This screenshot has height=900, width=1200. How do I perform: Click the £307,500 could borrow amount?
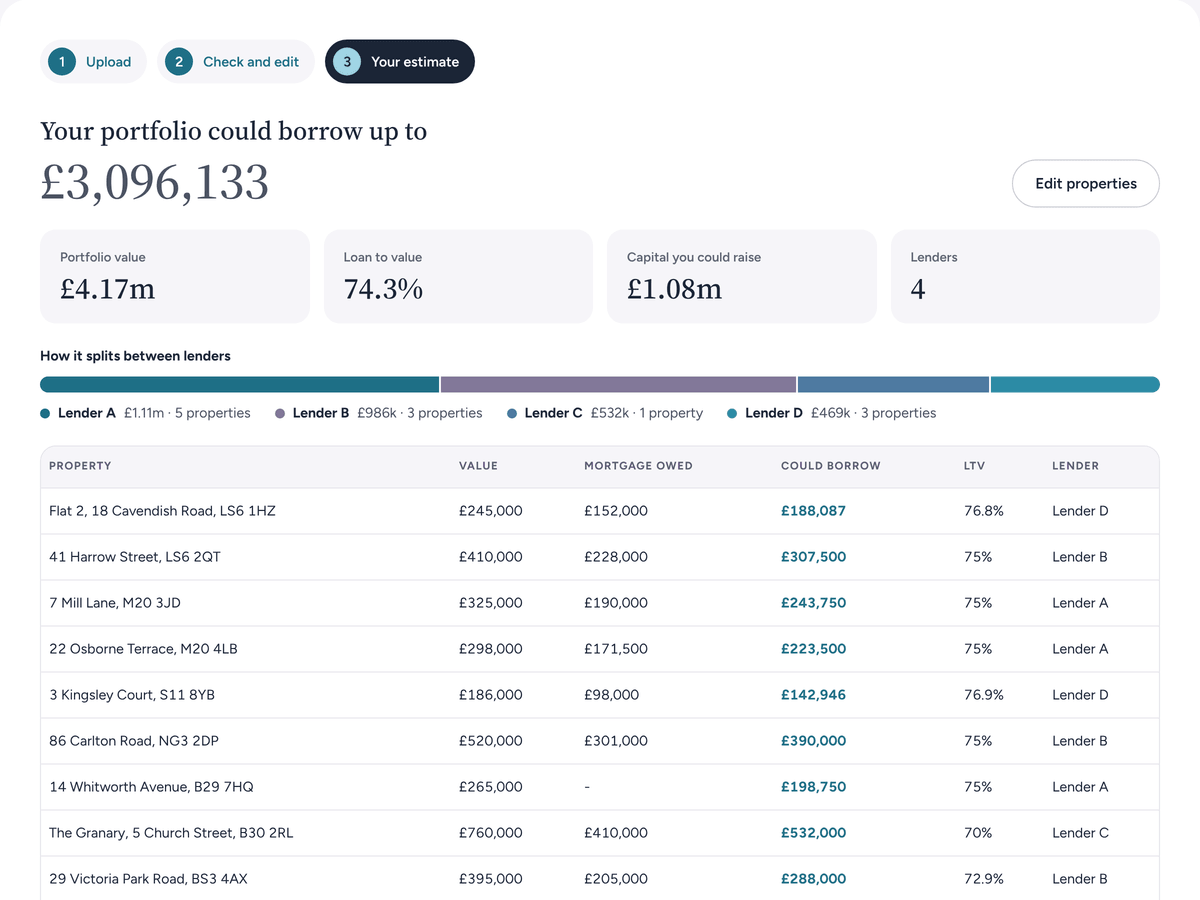(x=813, y=557)
